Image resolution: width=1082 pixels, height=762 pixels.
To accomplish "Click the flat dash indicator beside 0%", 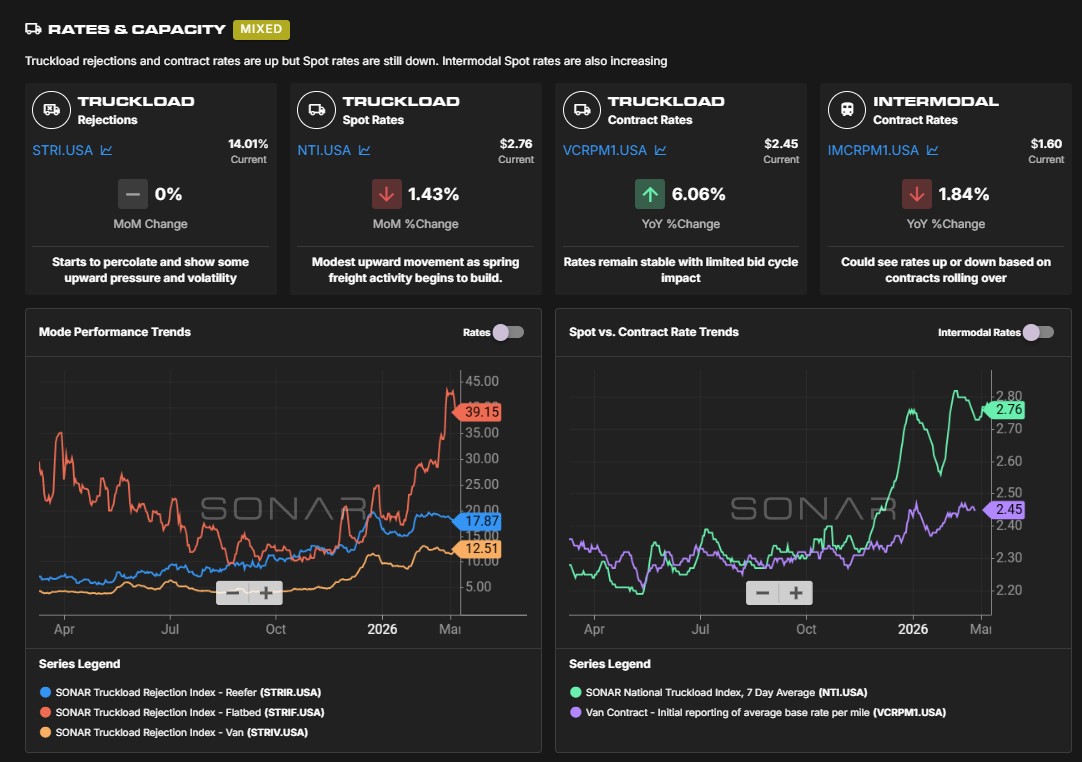I will (132, 194).
